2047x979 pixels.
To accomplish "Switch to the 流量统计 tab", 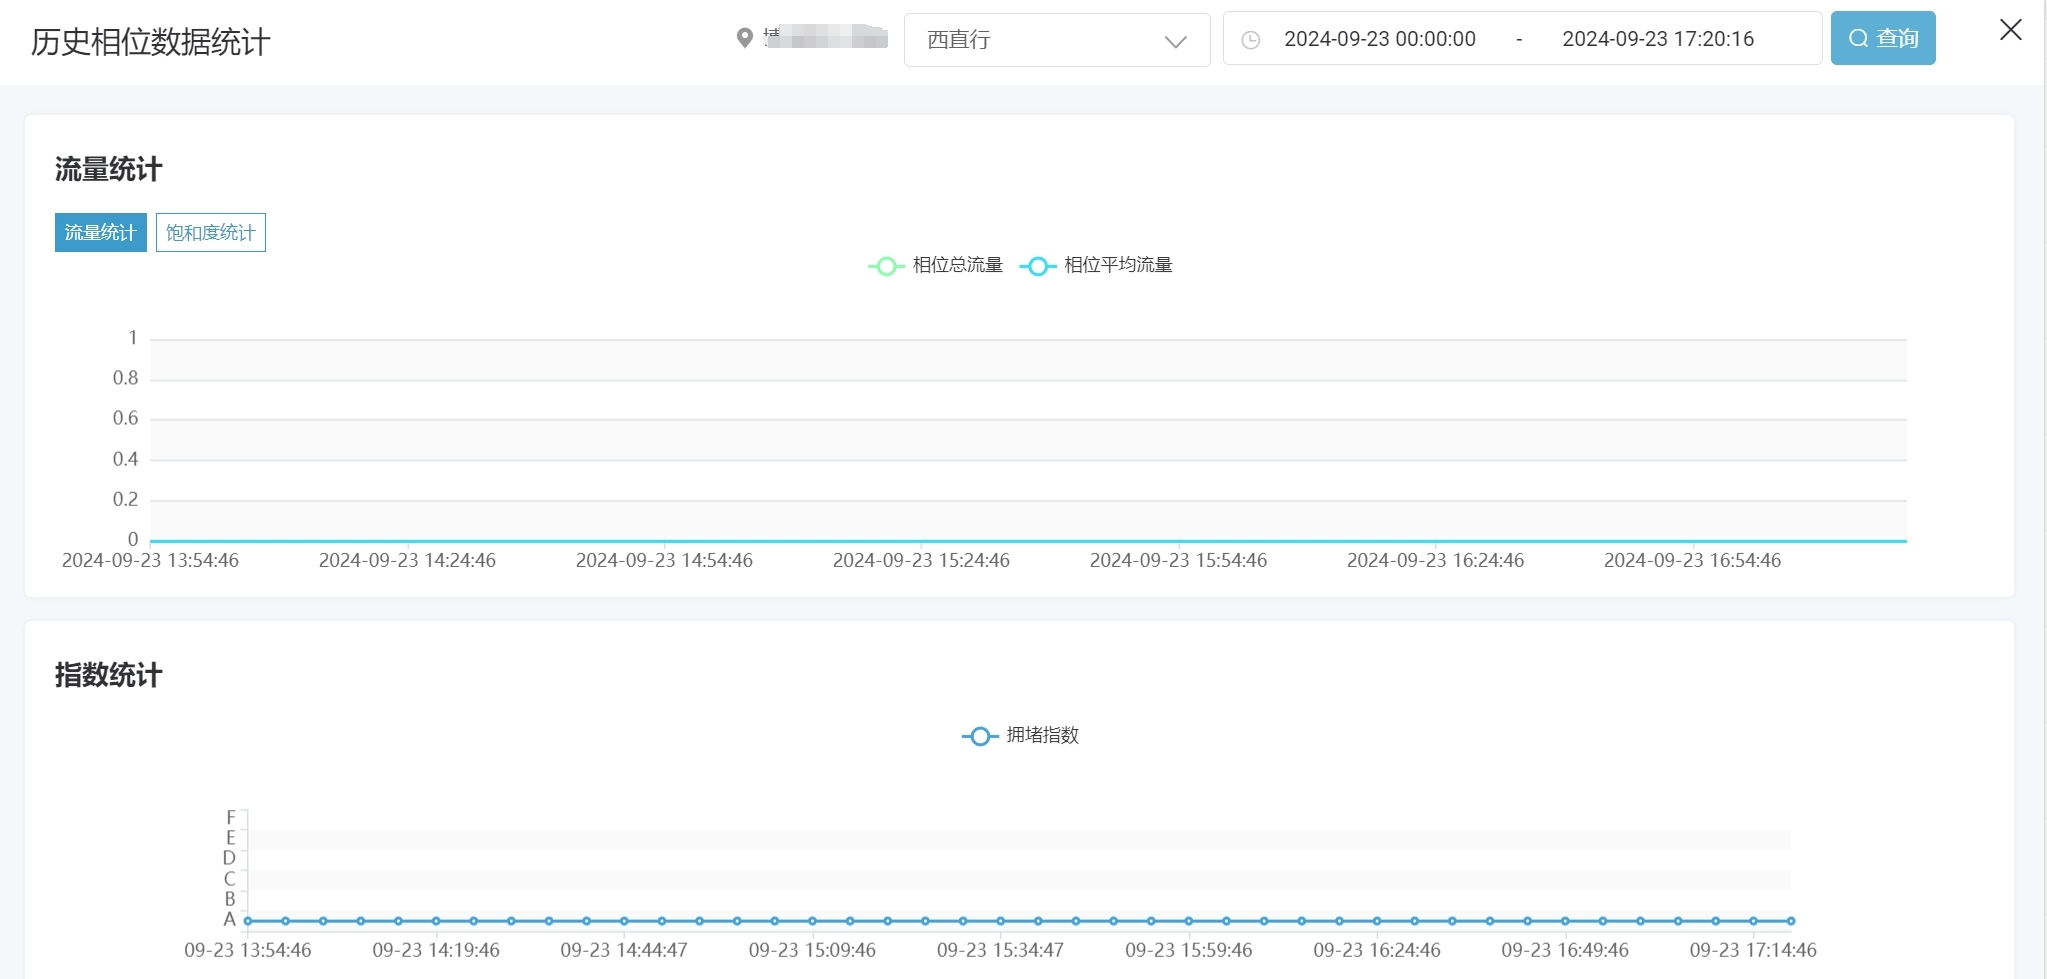I will tap(100, 233).
